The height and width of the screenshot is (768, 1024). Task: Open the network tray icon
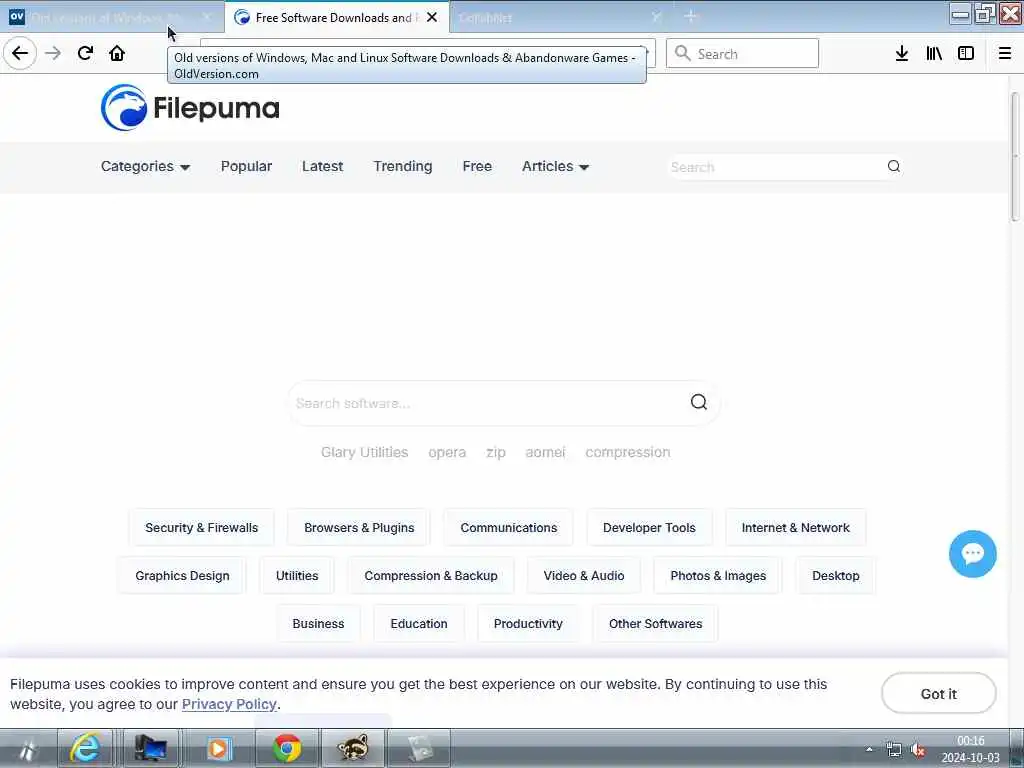point(893,750)
